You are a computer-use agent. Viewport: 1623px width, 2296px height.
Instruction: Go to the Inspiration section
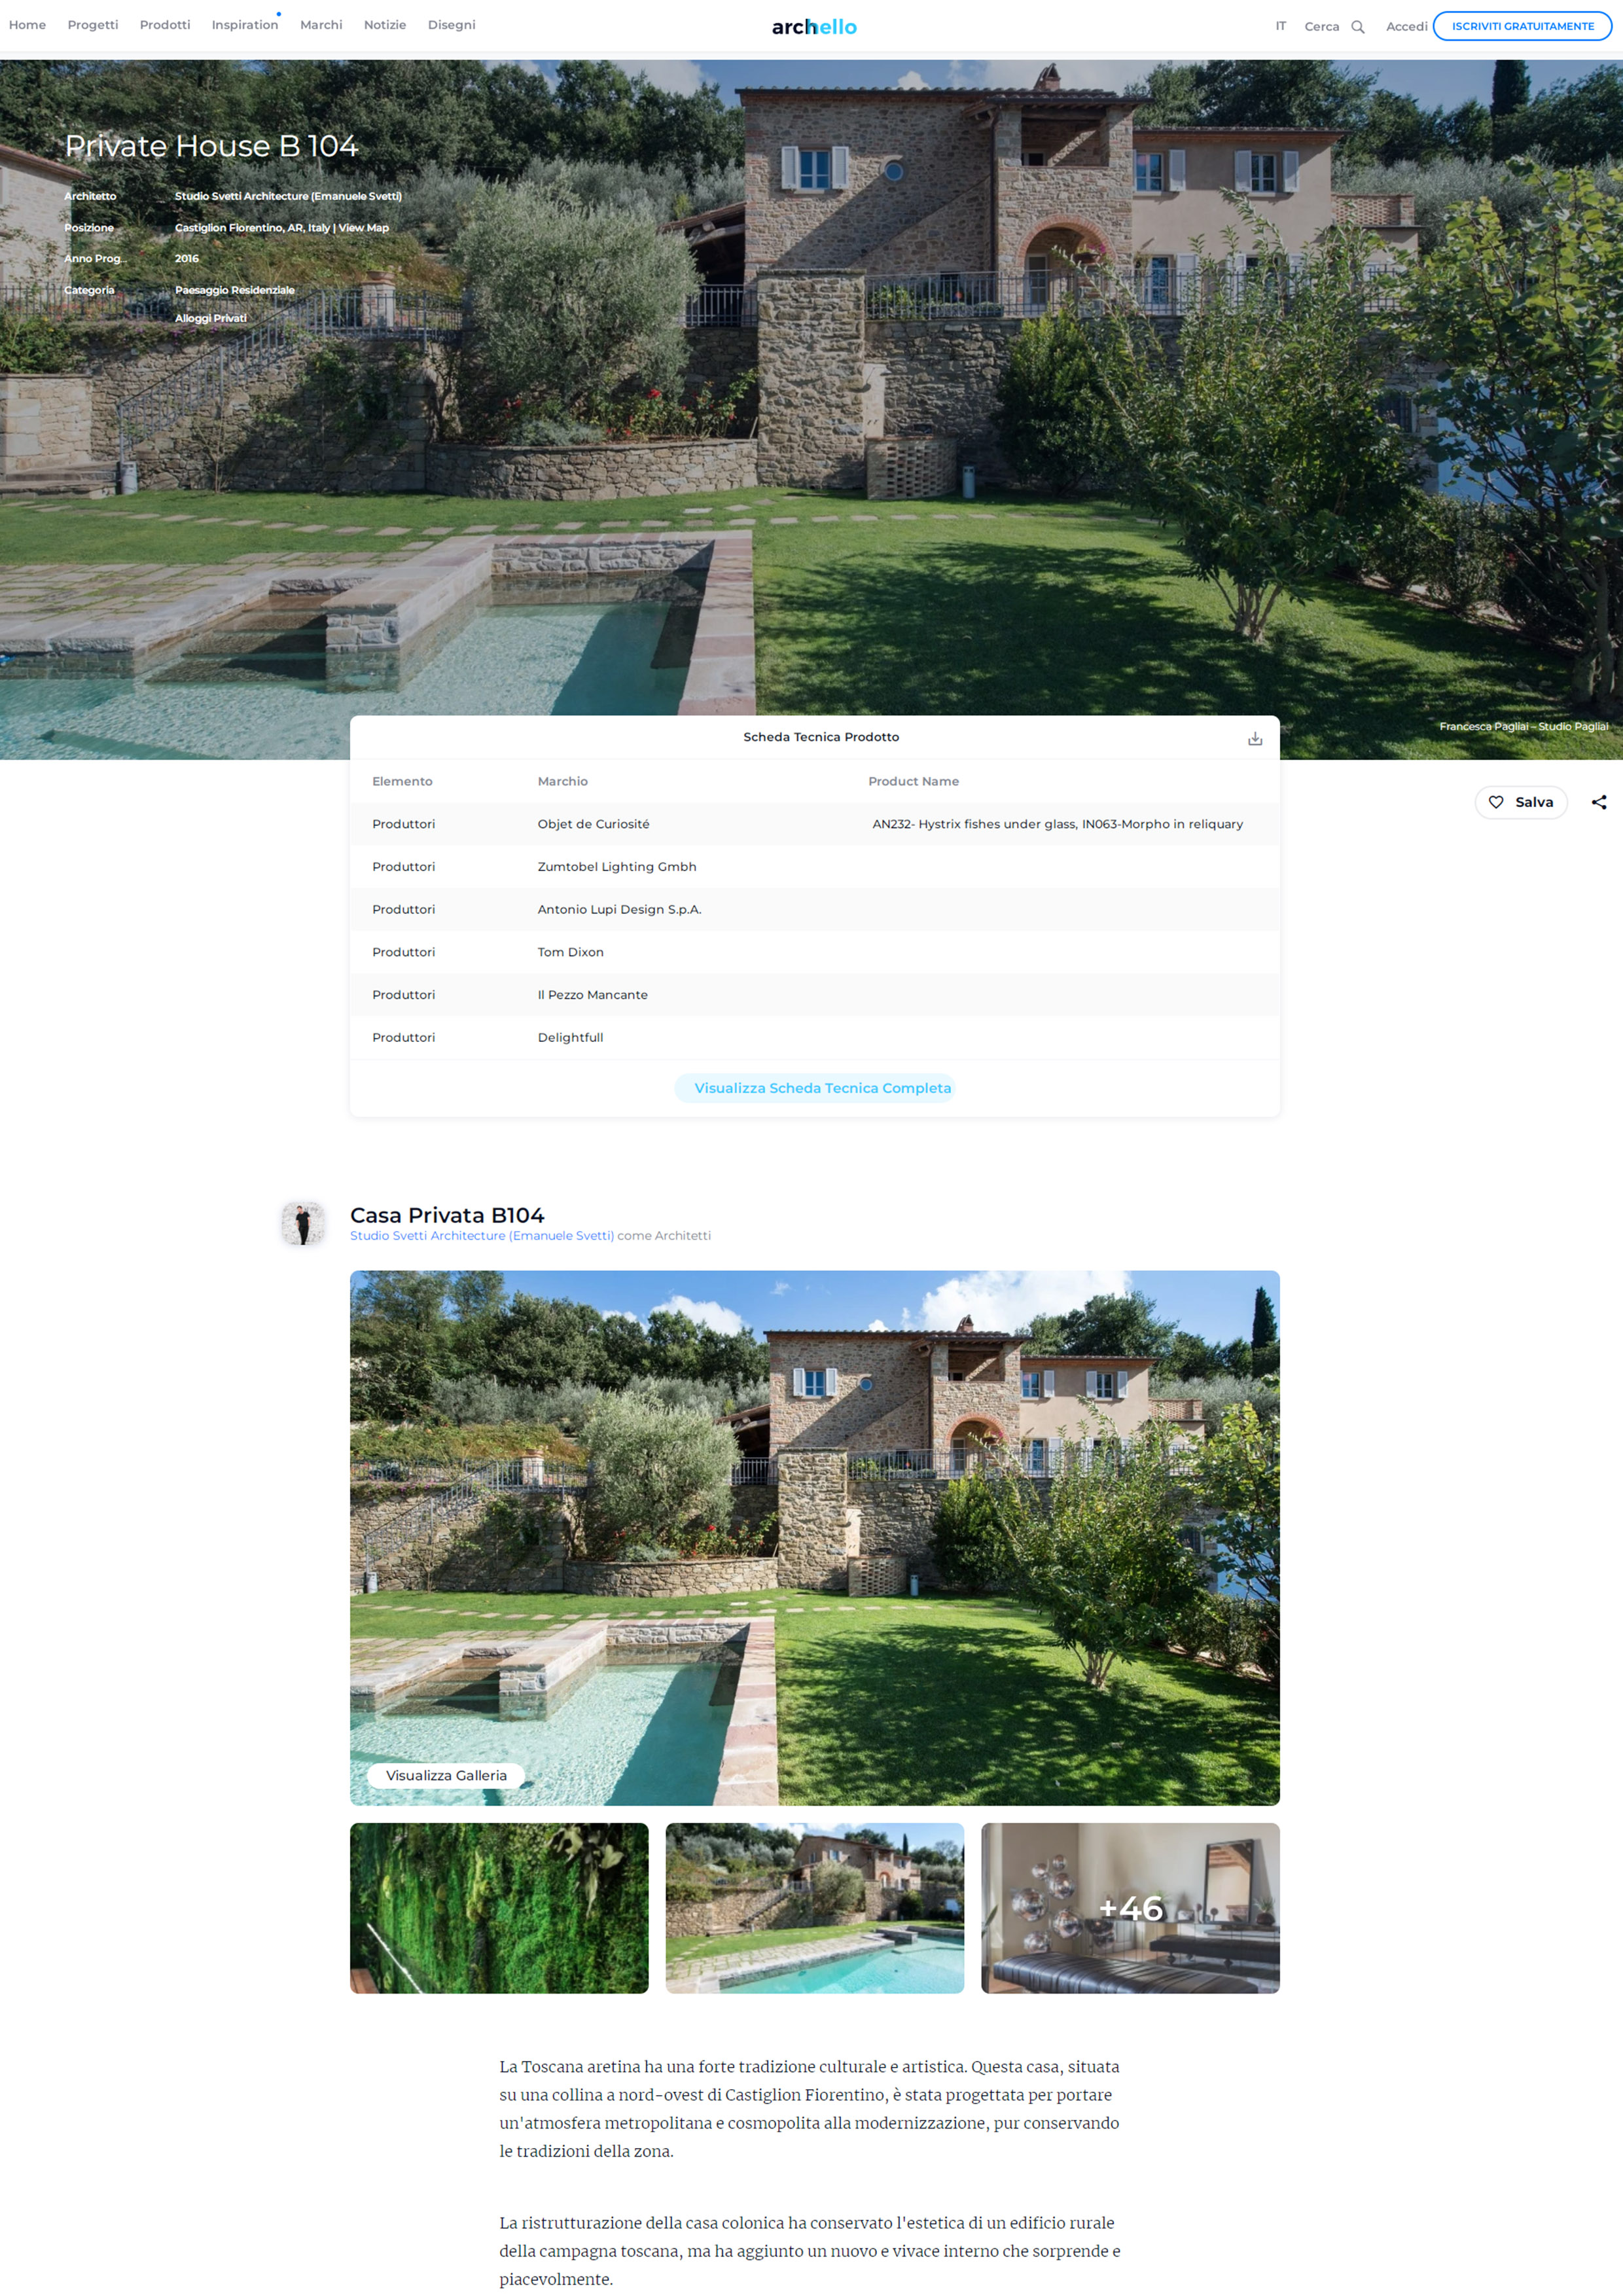pyautogui.click(x=245, y=25)
